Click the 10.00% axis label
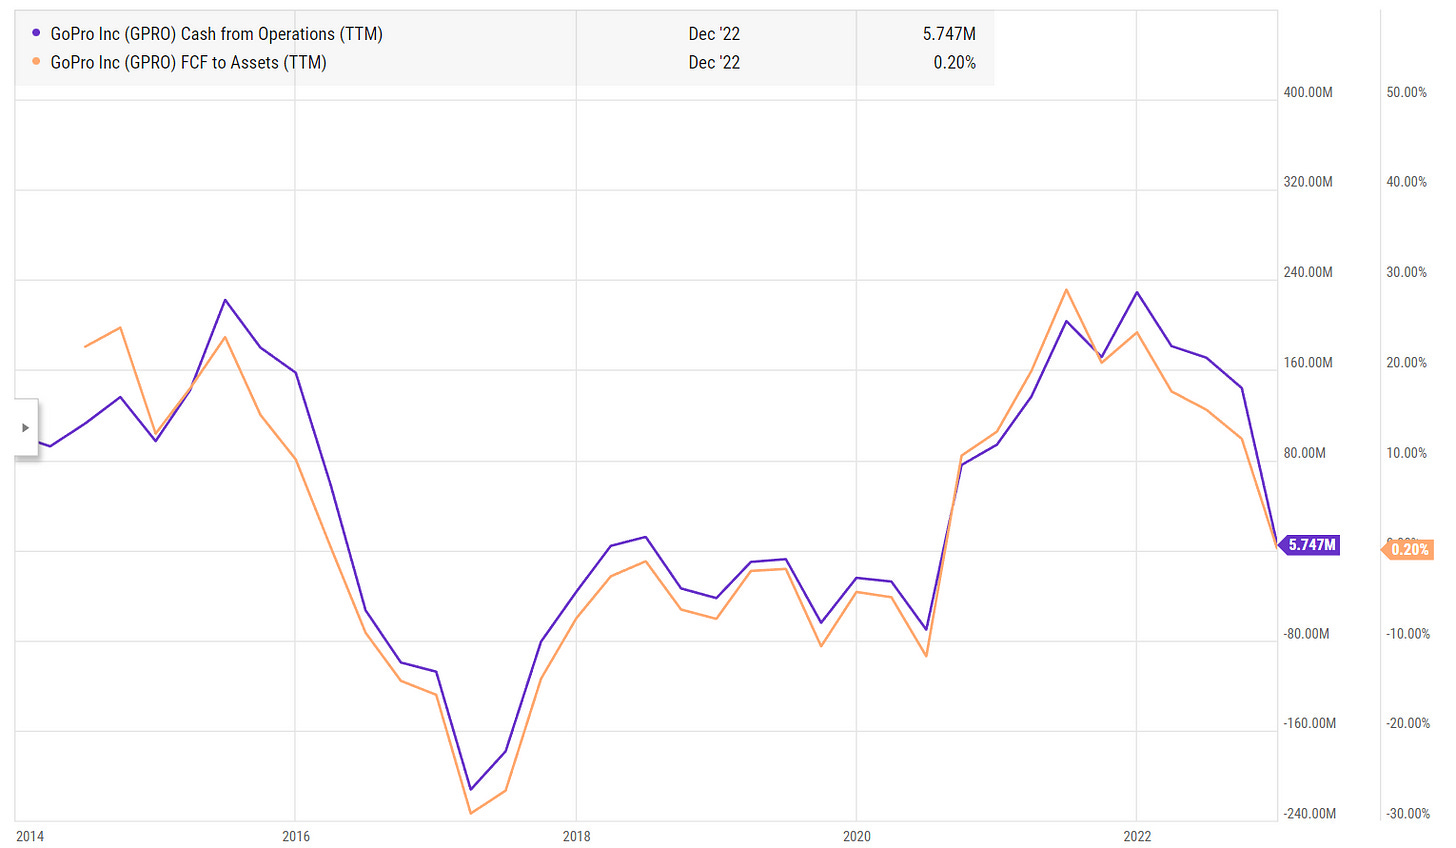Screen dimensions: 1456x848 click(x=1407, y=453)
